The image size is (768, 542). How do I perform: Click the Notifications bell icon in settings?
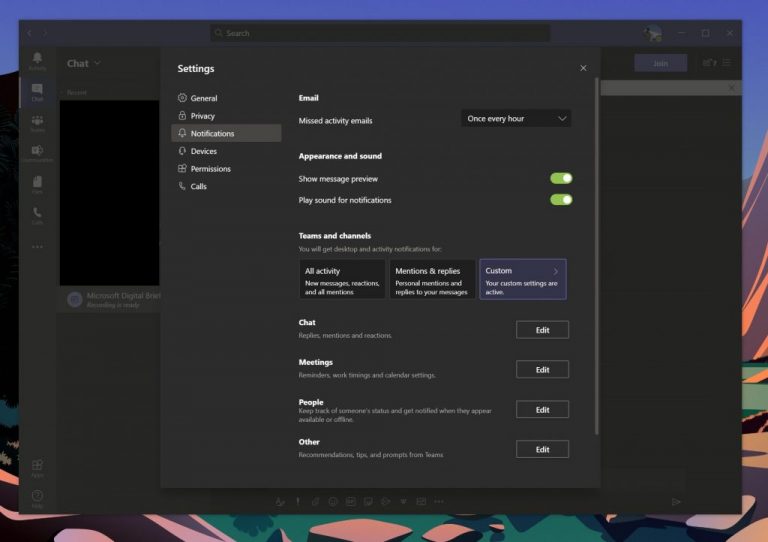click(x=182, y=133)
